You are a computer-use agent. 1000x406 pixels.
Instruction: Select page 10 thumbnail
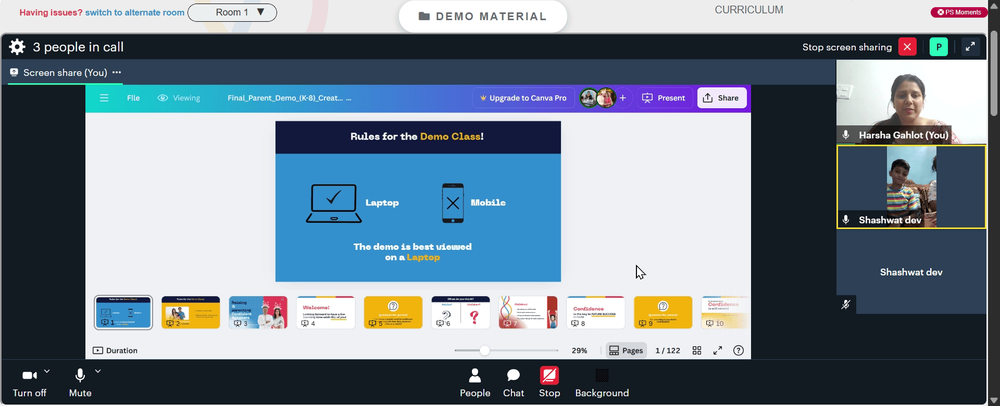pos(726,312)
